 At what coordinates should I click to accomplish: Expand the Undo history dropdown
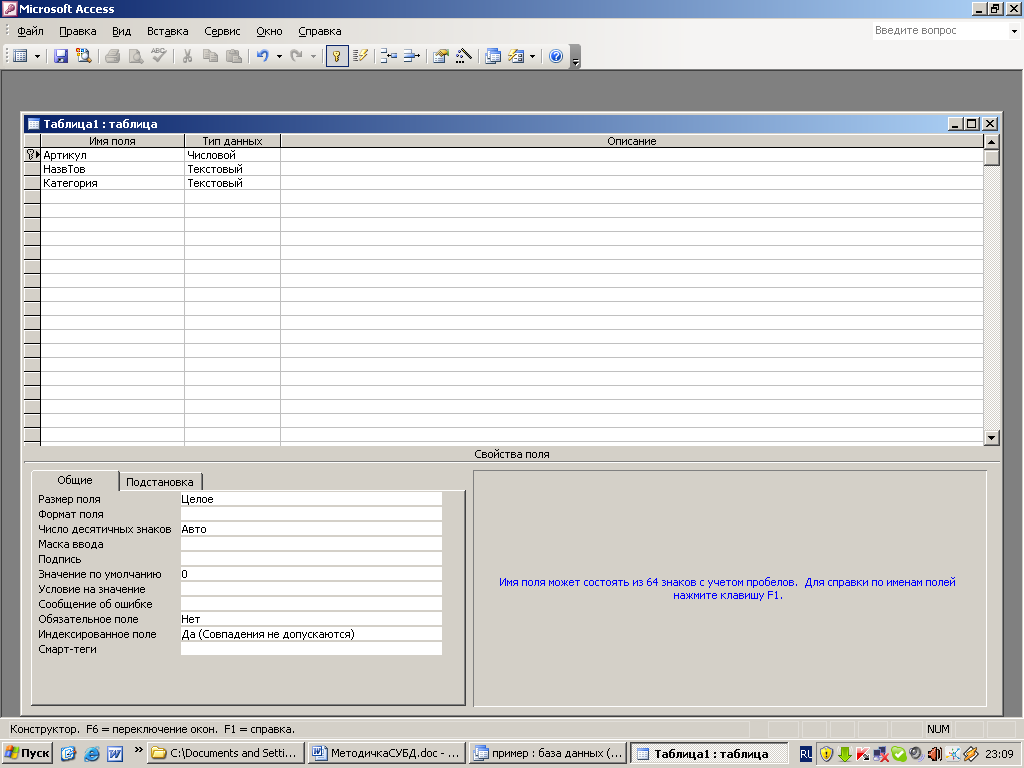click(279, 57)
